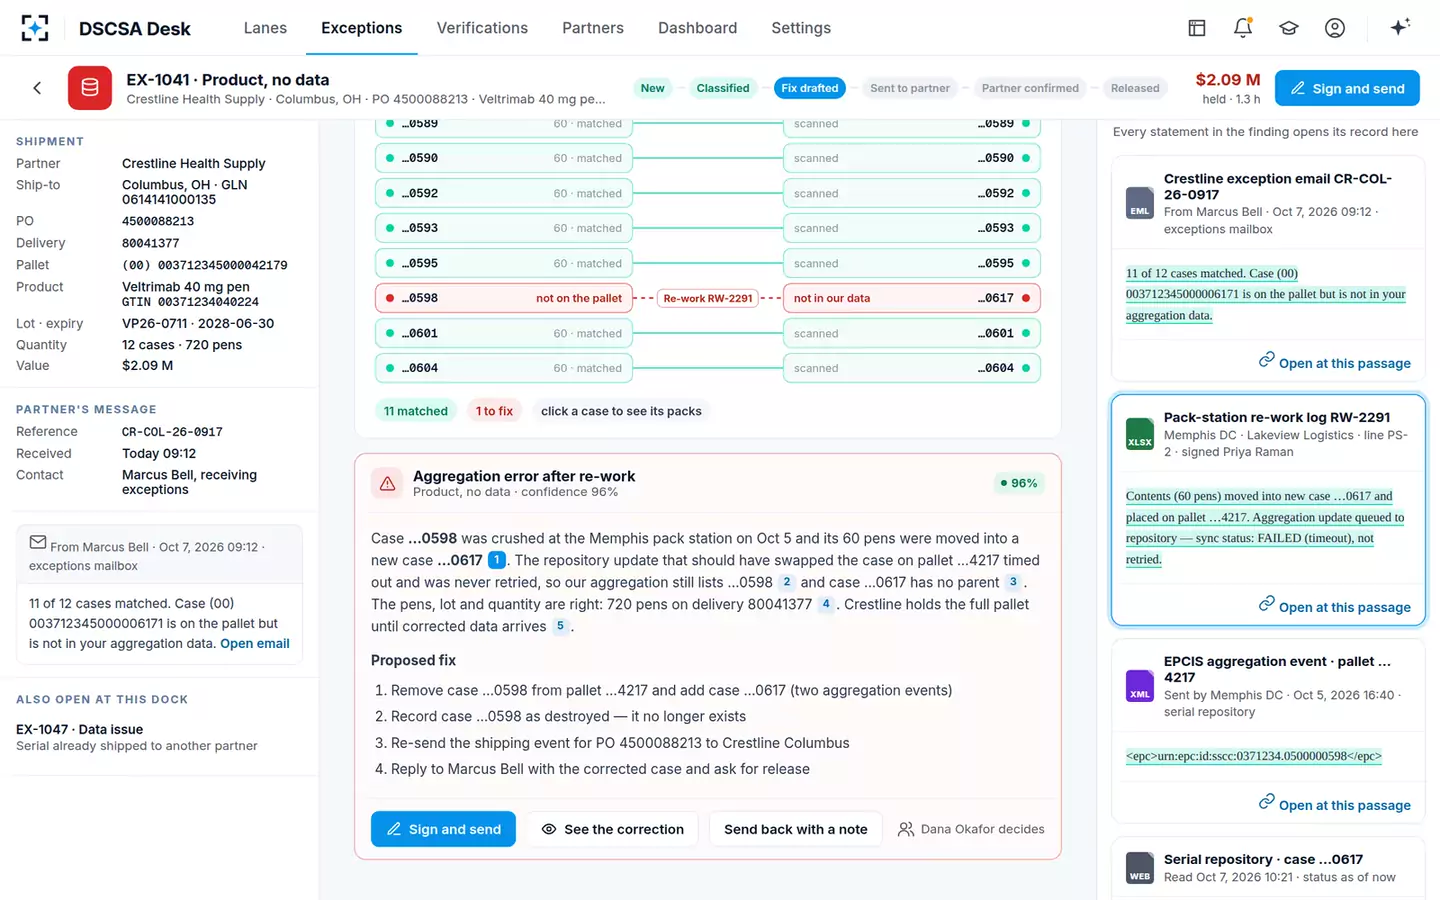Open the Verifications tab
The width and height of the screenshot is (1440, 900).
[482, 28]
